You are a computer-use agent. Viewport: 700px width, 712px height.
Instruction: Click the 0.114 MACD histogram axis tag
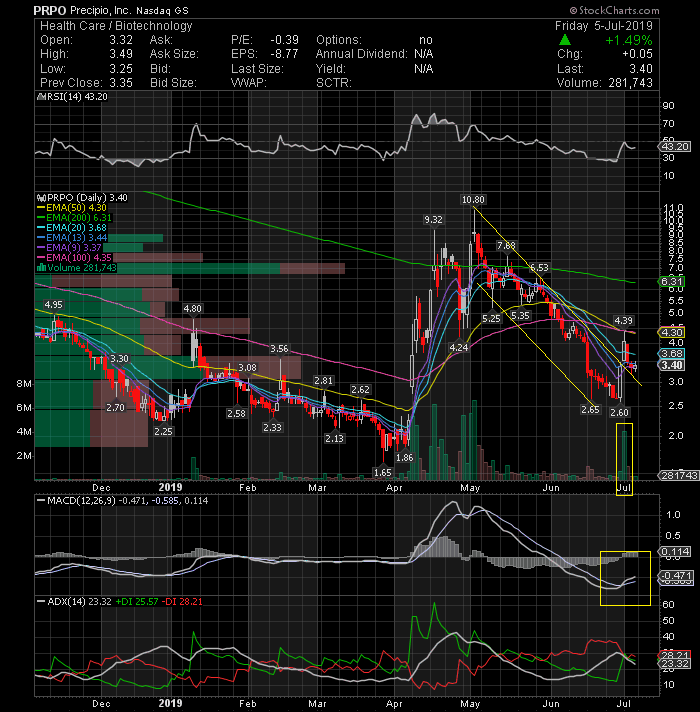(x=674, y=552)
